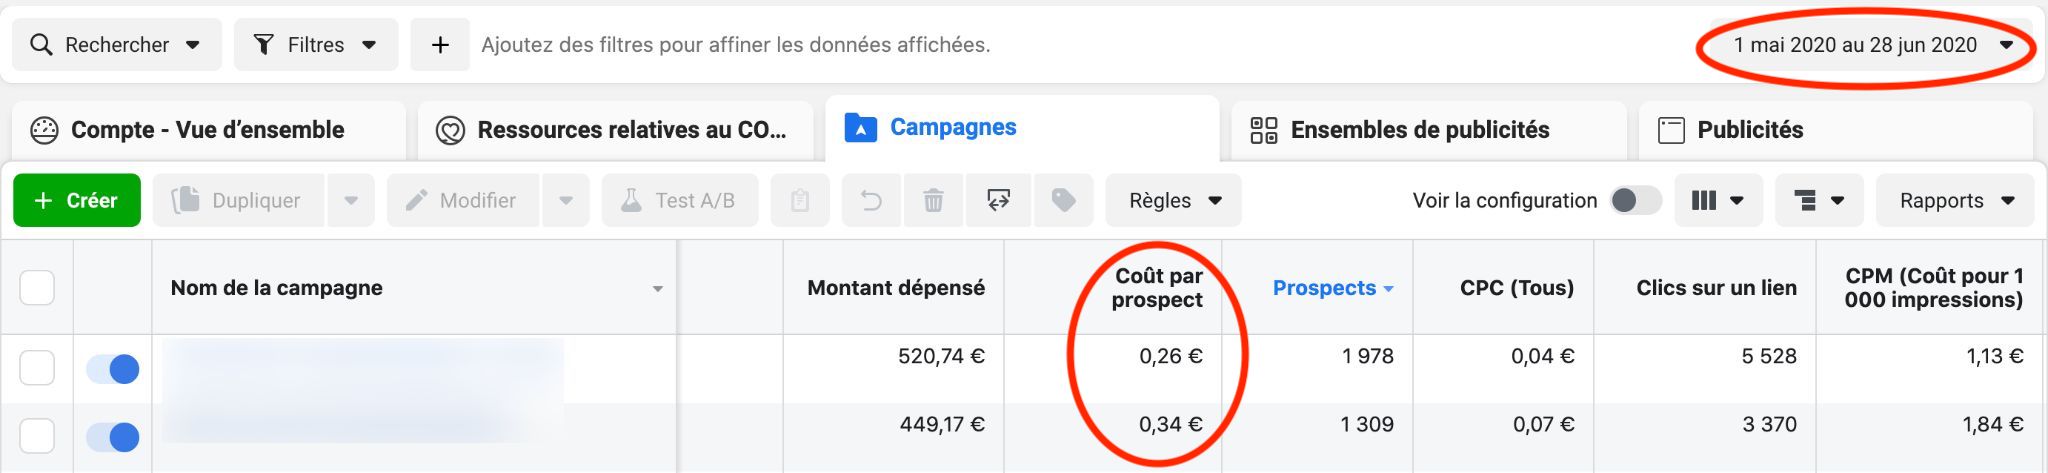This screenshot has height=473, width=2048.
Task: Open the Rapports dropdown
Action: pos(1955,201)
